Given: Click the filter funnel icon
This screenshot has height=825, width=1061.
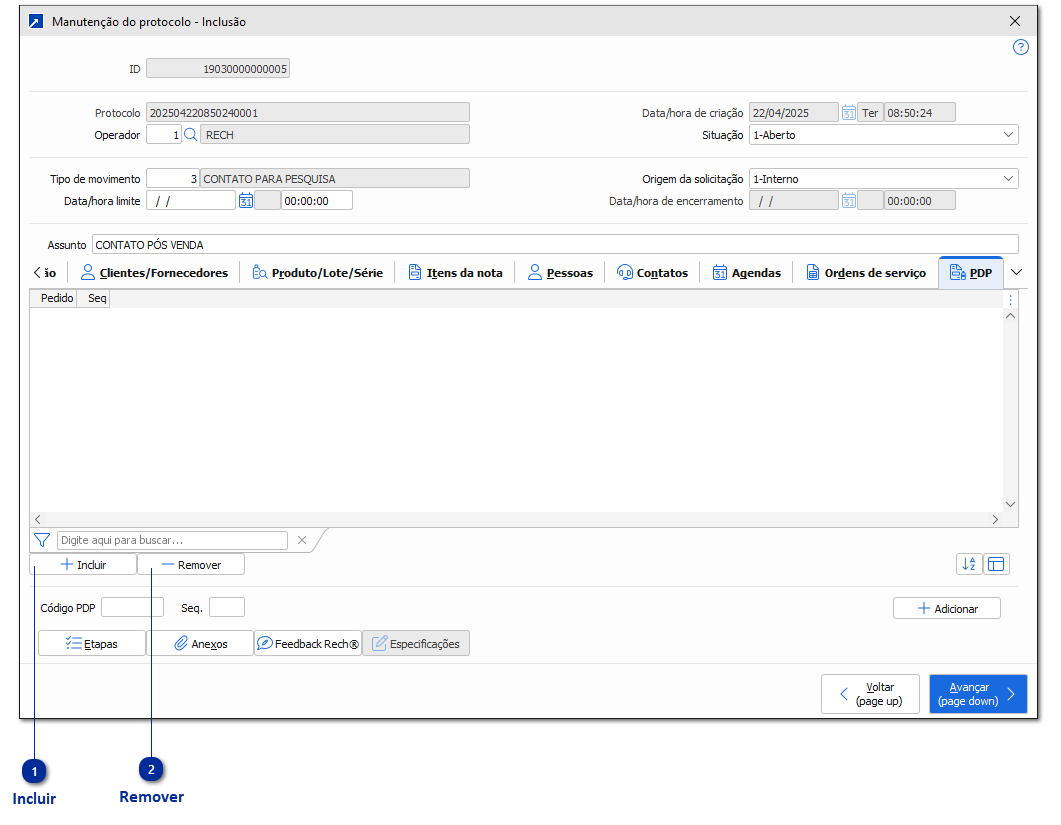Looking at the screenshot, I should (42, 540).
